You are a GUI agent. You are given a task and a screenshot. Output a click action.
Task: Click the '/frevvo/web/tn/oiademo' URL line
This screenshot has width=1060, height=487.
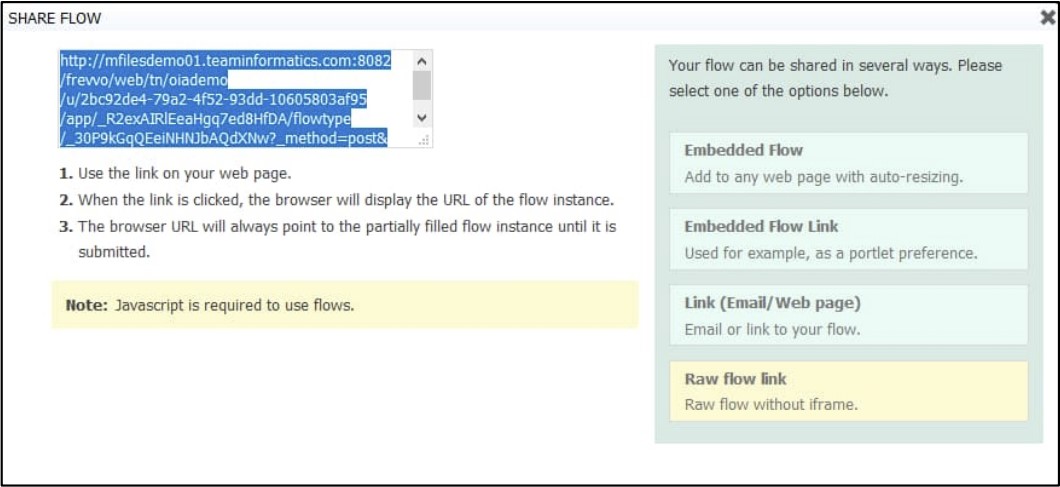pyautogui.click(x=145, y=80)
